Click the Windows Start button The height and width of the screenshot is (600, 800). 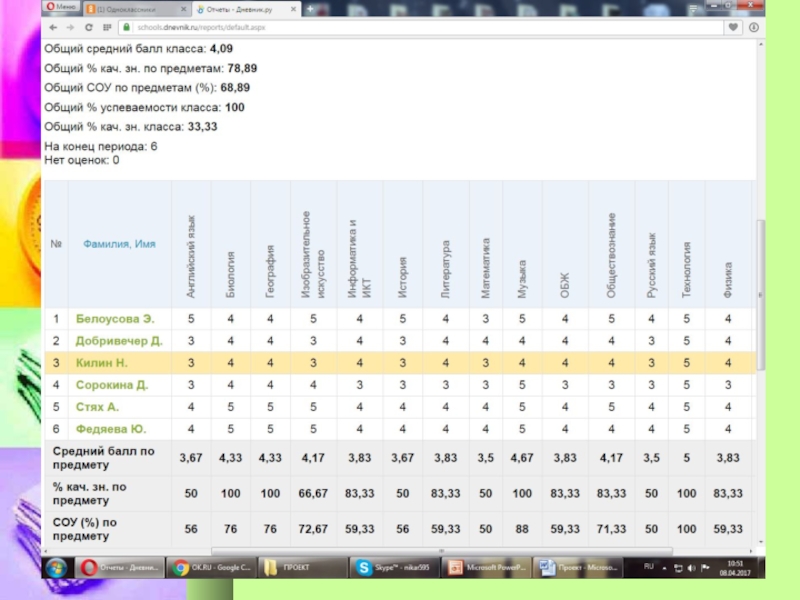pos(57,567)
